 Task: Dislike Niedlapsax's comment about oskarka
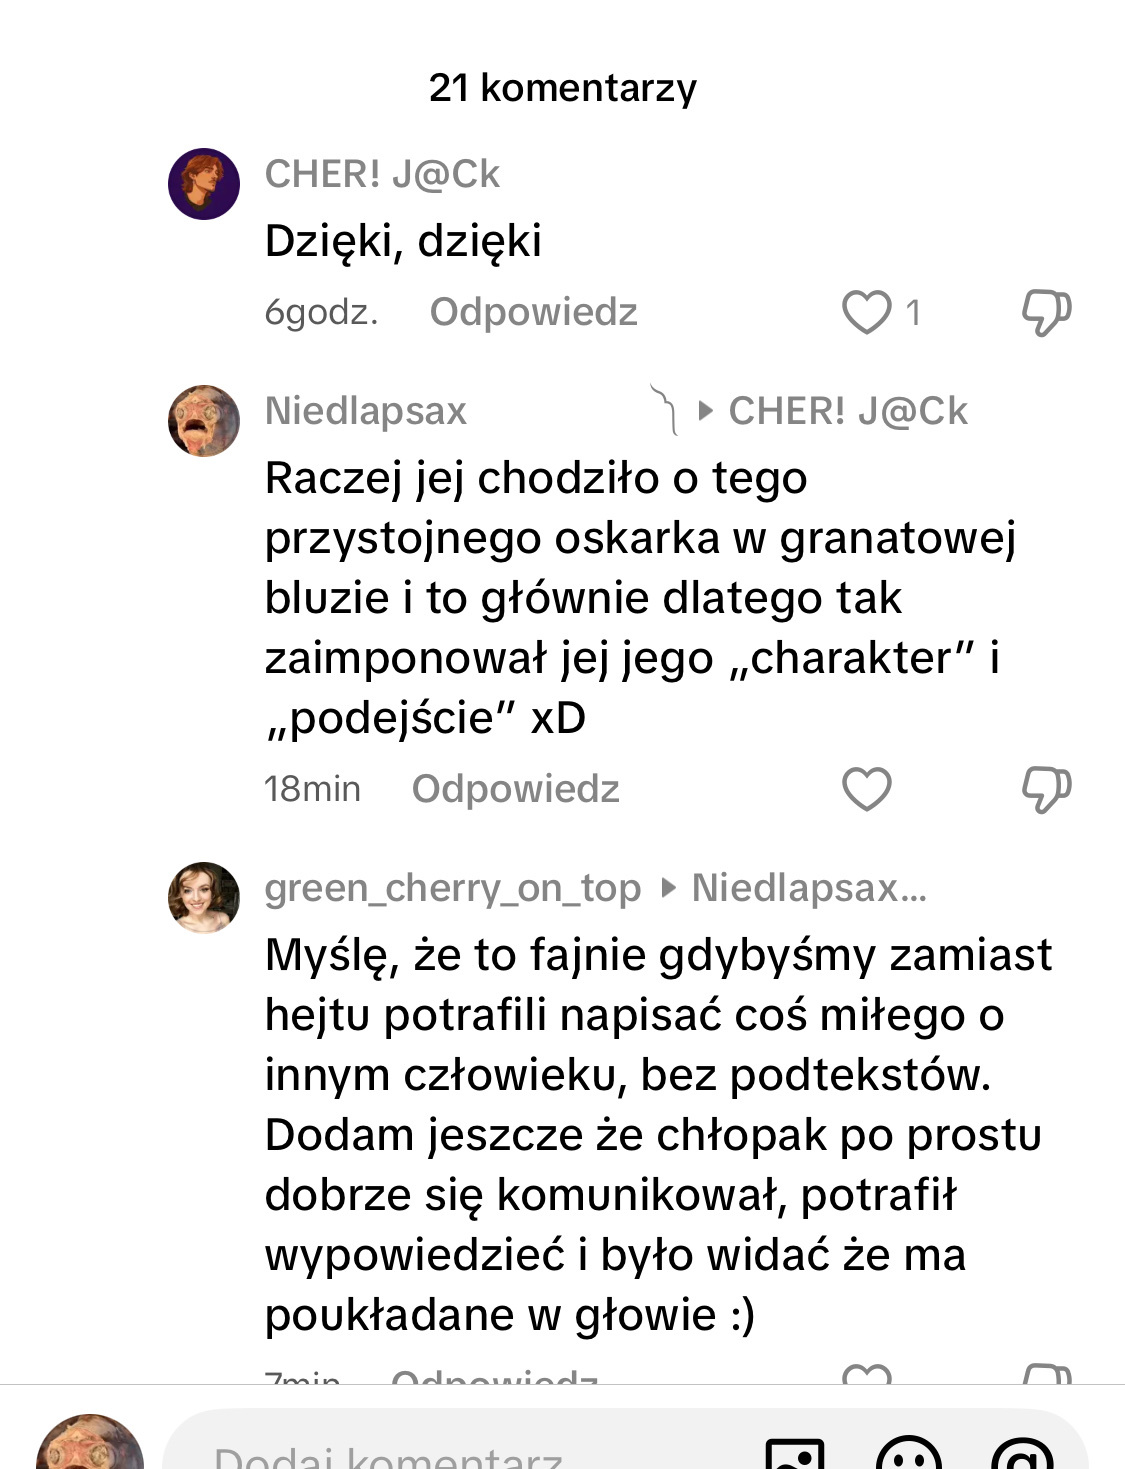1046,789
